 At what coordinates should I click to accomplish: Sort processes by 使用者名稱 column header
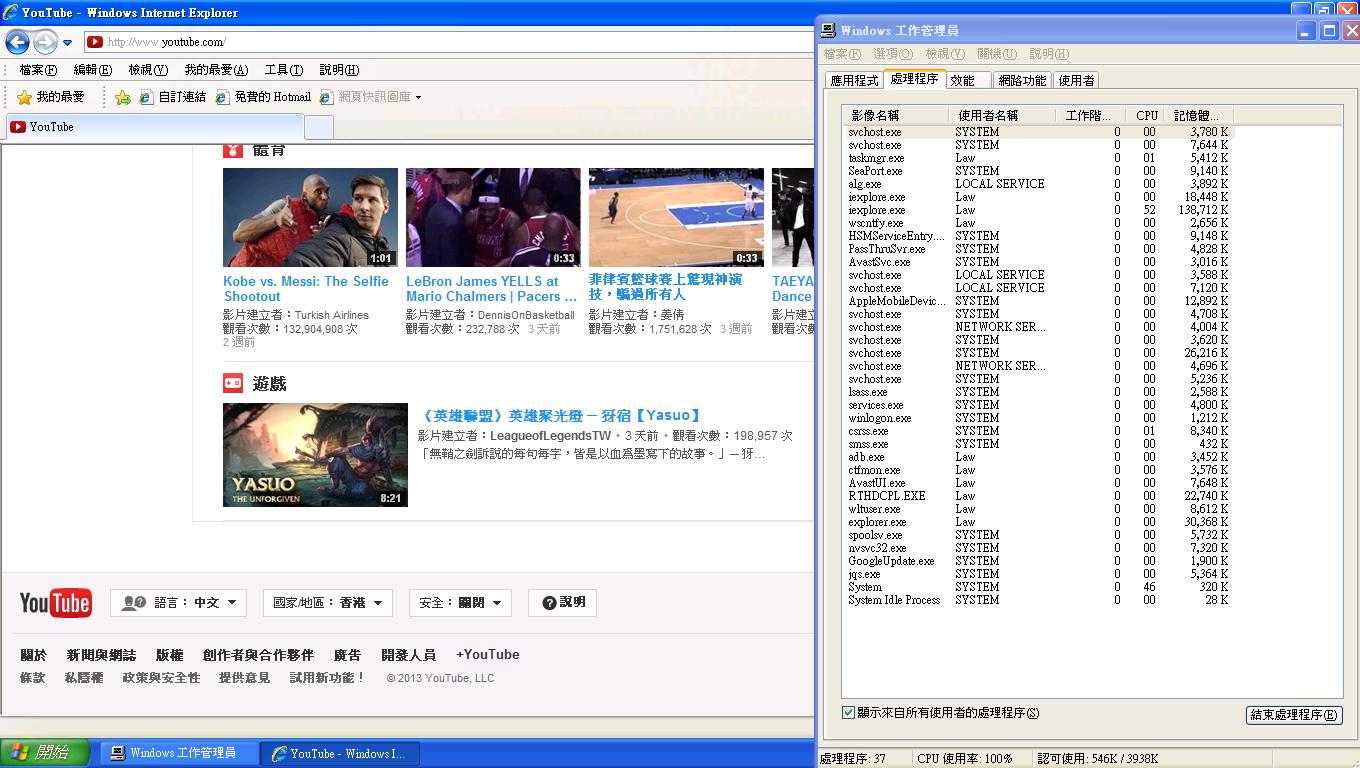click(x=1002, y=116)
